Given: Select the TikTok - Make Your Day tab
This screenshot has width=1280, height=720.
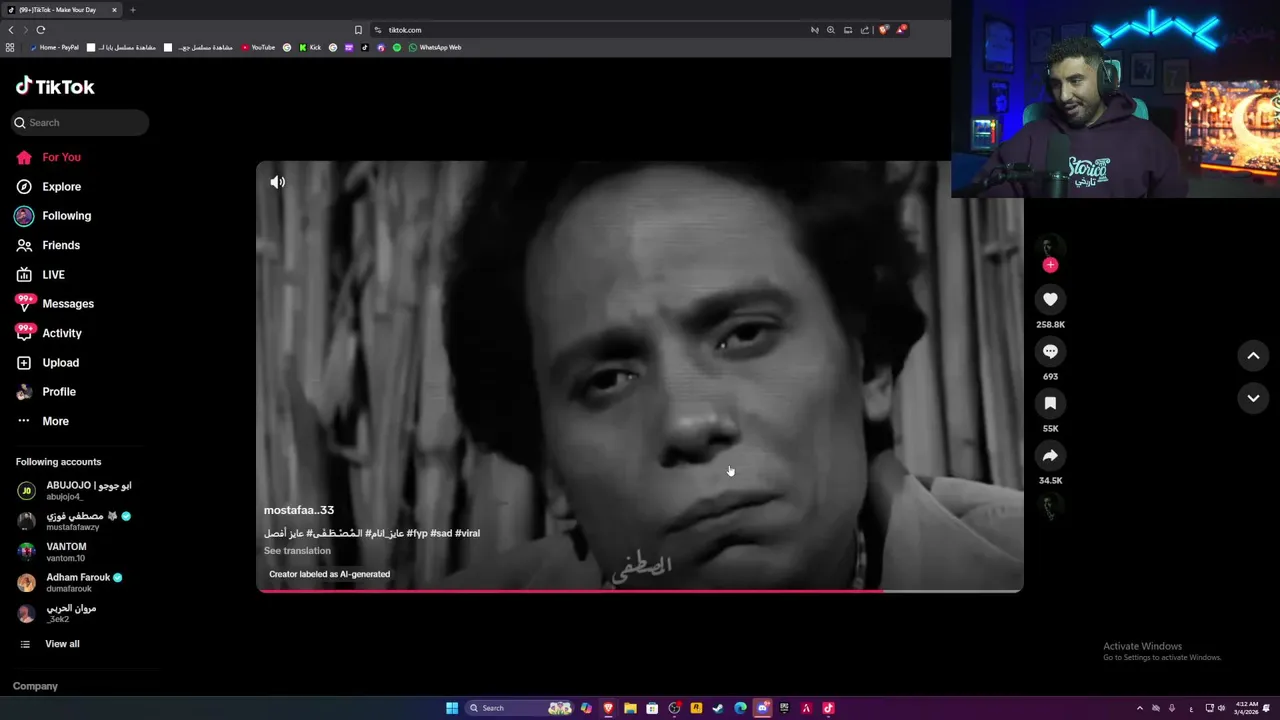Looking at the screenshot, I should point(62,10).
